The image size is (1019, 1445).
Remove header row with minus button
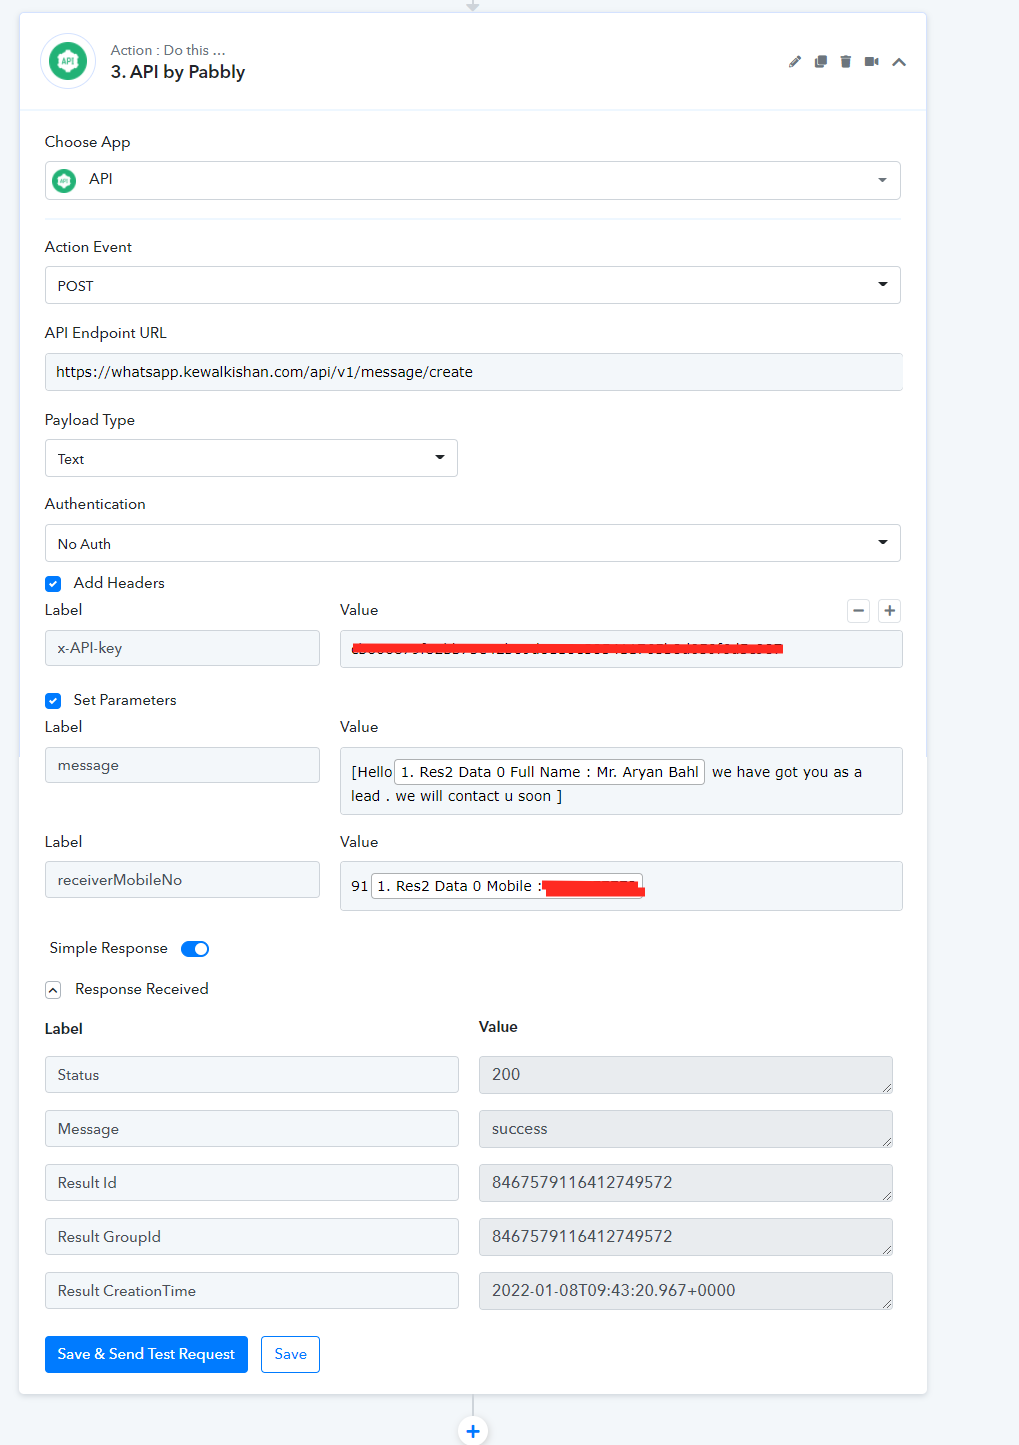pyautogui.click(x=858, y=610)
